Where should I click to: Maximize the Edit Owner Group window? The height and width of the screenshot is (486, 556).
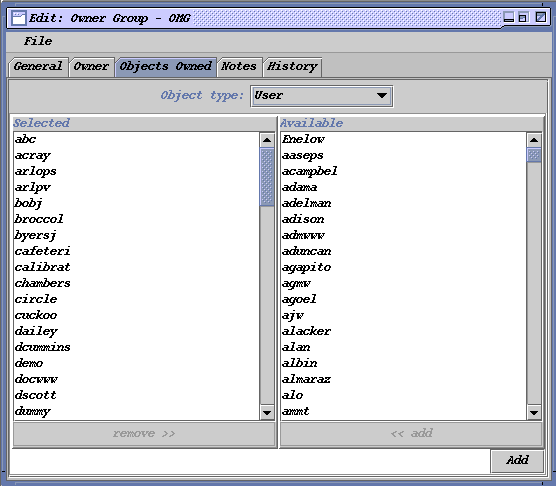click(x=540, y=17)
